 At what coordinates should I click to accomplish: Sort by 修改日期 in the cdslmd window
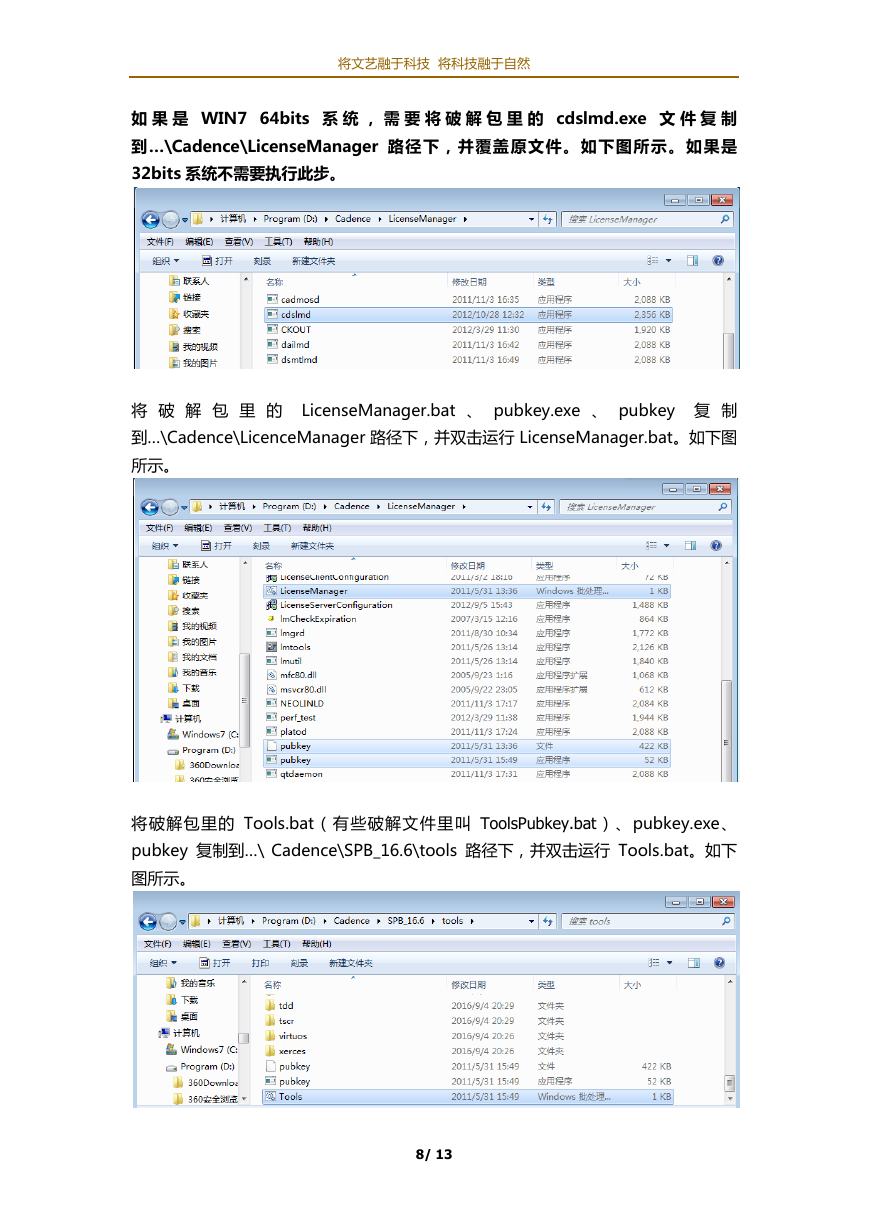tap(468, 282)
